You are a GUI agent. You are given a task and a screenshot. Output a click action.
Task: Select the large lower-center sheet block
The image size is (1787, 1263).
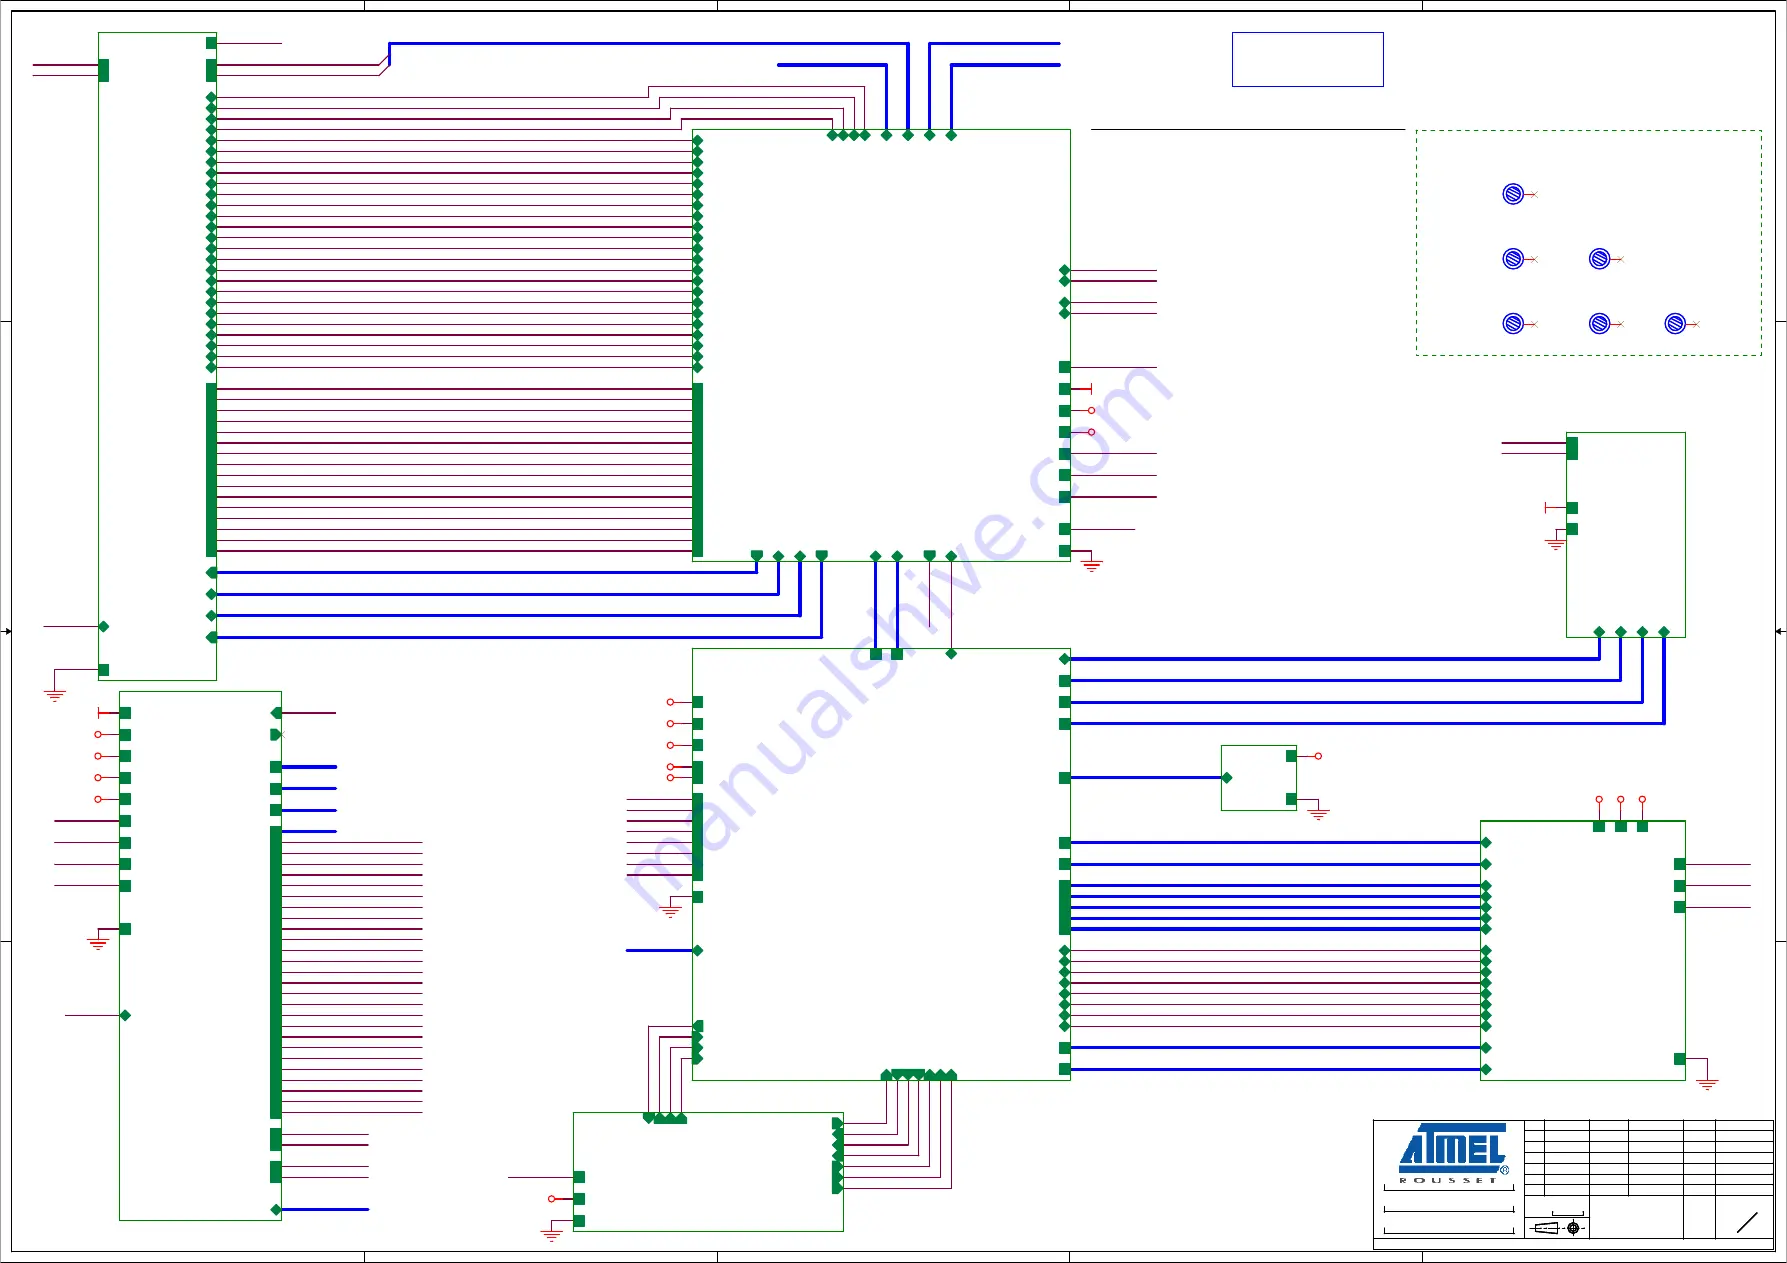[881, 864]
